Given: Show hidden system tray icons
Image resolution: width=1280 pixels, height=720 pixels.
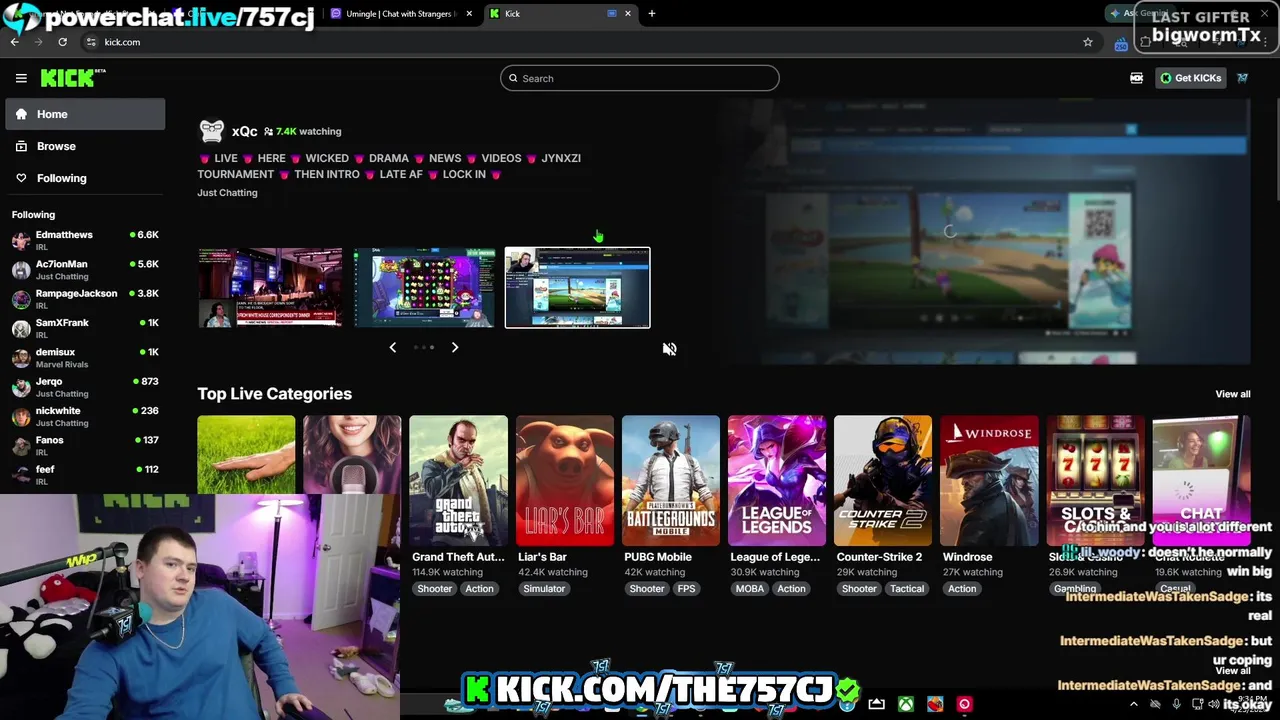Looking at the screenshot, I should point(1134,704).
